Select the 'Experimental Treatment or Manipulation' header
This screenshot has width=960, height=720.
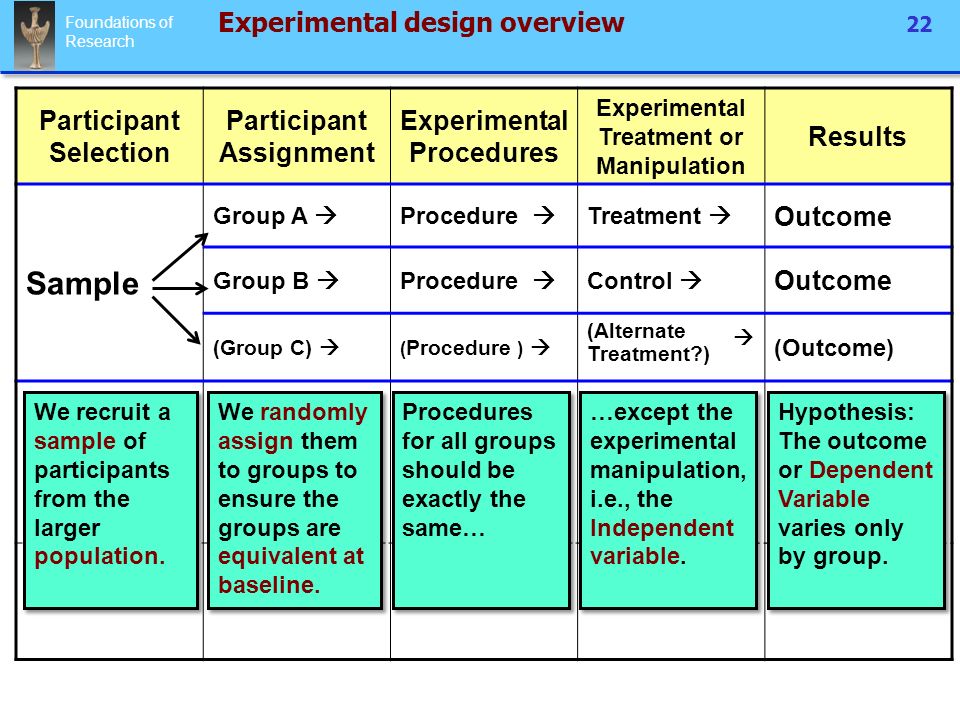coord(671,136)
